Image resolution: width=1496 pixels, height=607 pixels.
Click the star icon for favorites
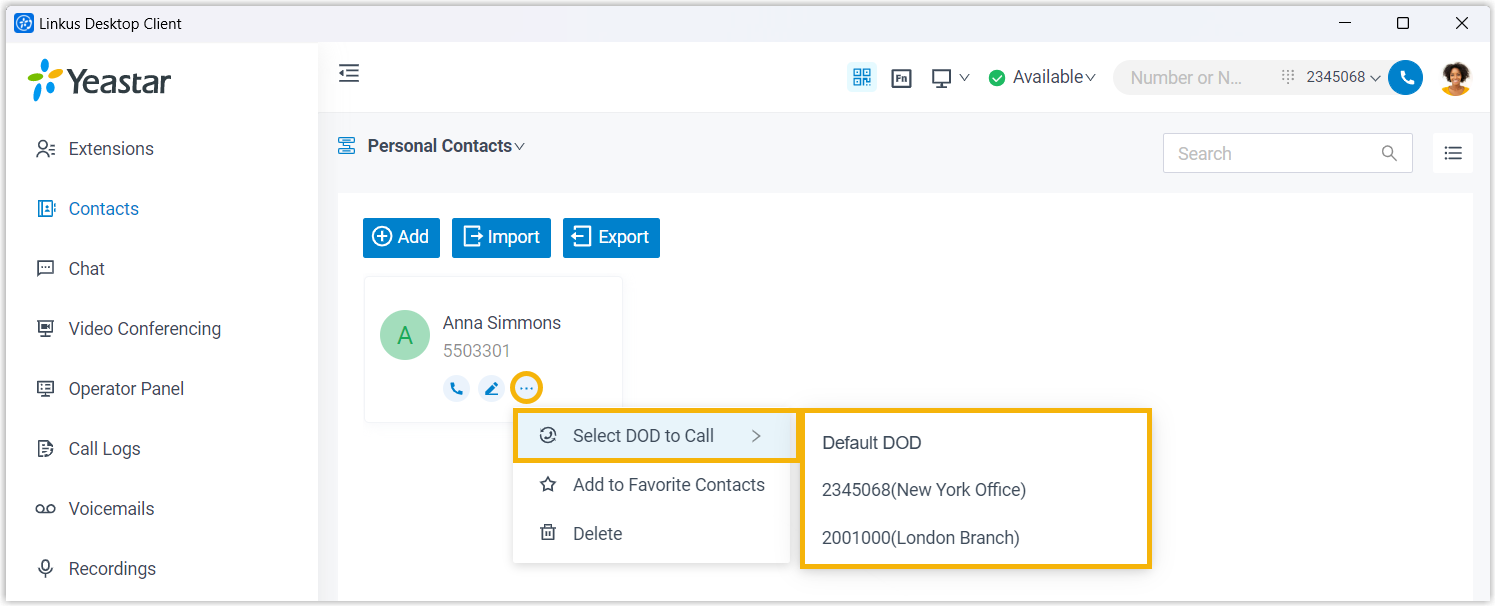548,485
